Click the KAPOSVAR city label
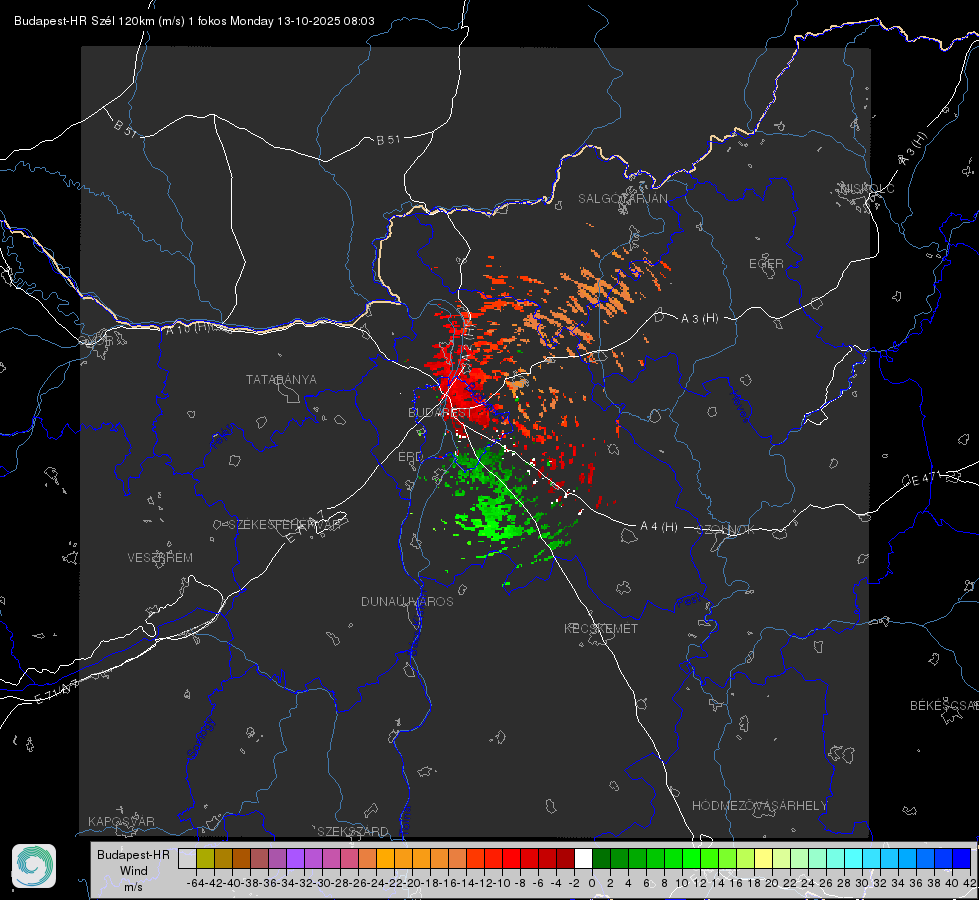 point(121,821)
